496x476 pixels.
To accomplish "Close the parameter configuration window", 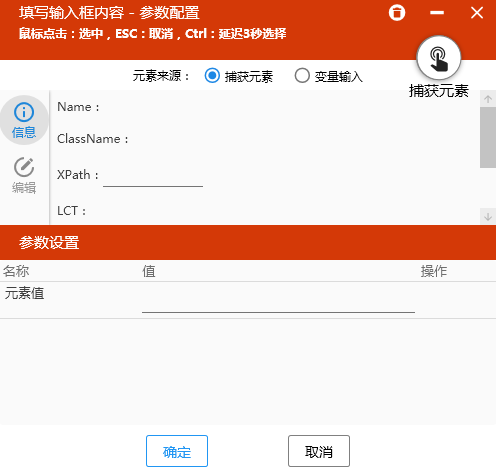I will (x=477, y=13).
